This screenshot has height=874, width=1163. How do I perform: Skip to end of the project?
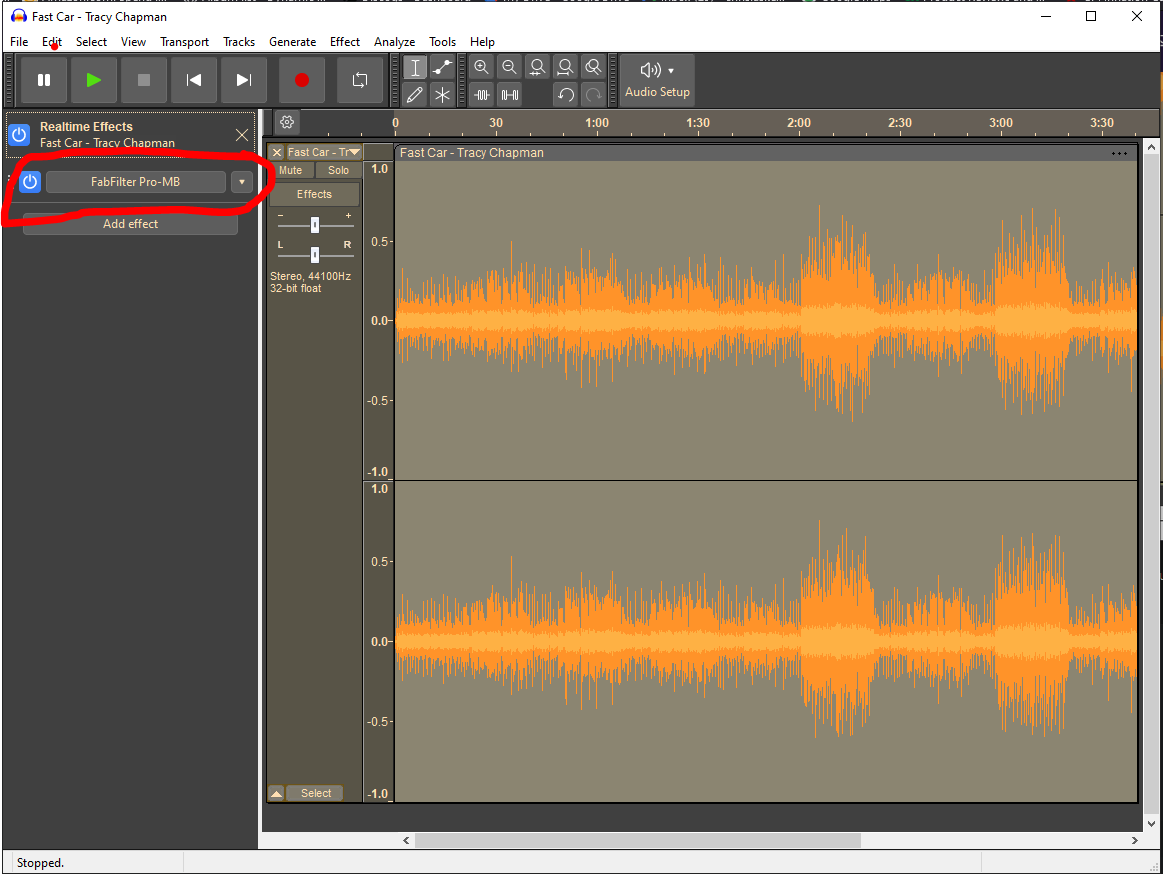point(244,80)
